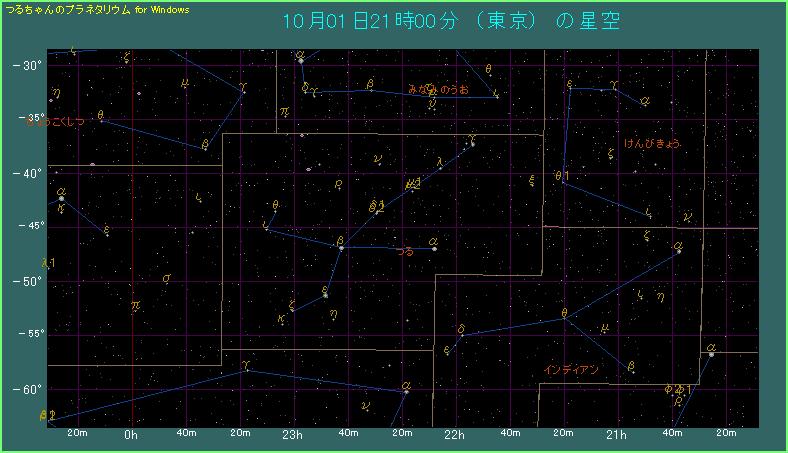Screen dimensions: 788x453
Task: Click the つる constellation label
Action: [x=405, y=252]
